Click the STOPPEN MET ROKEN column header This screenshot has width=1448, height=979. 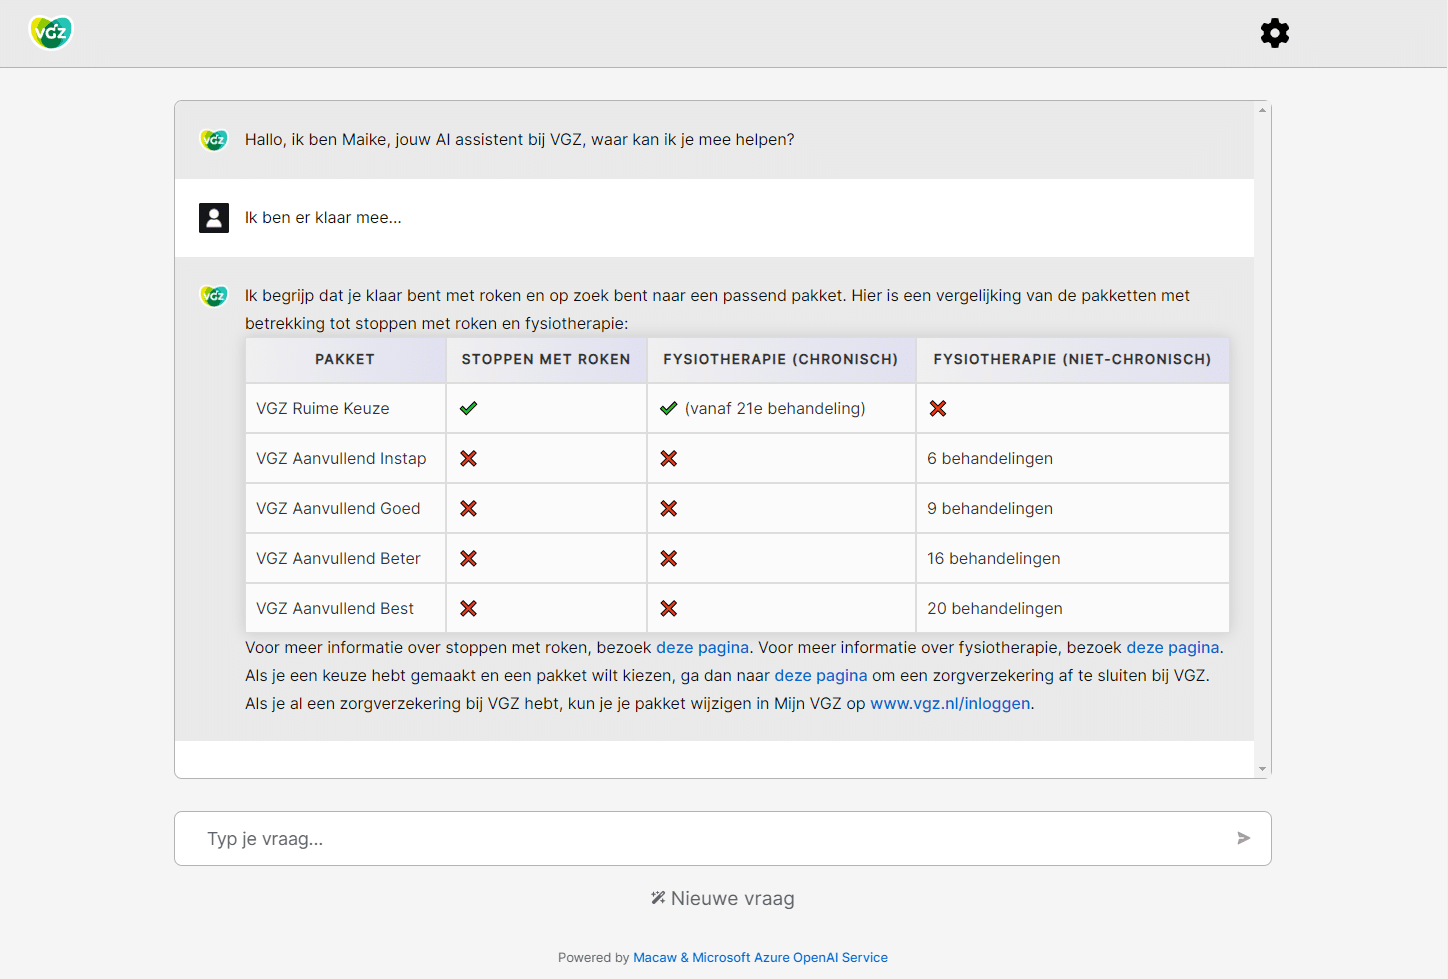coord(546,359)
